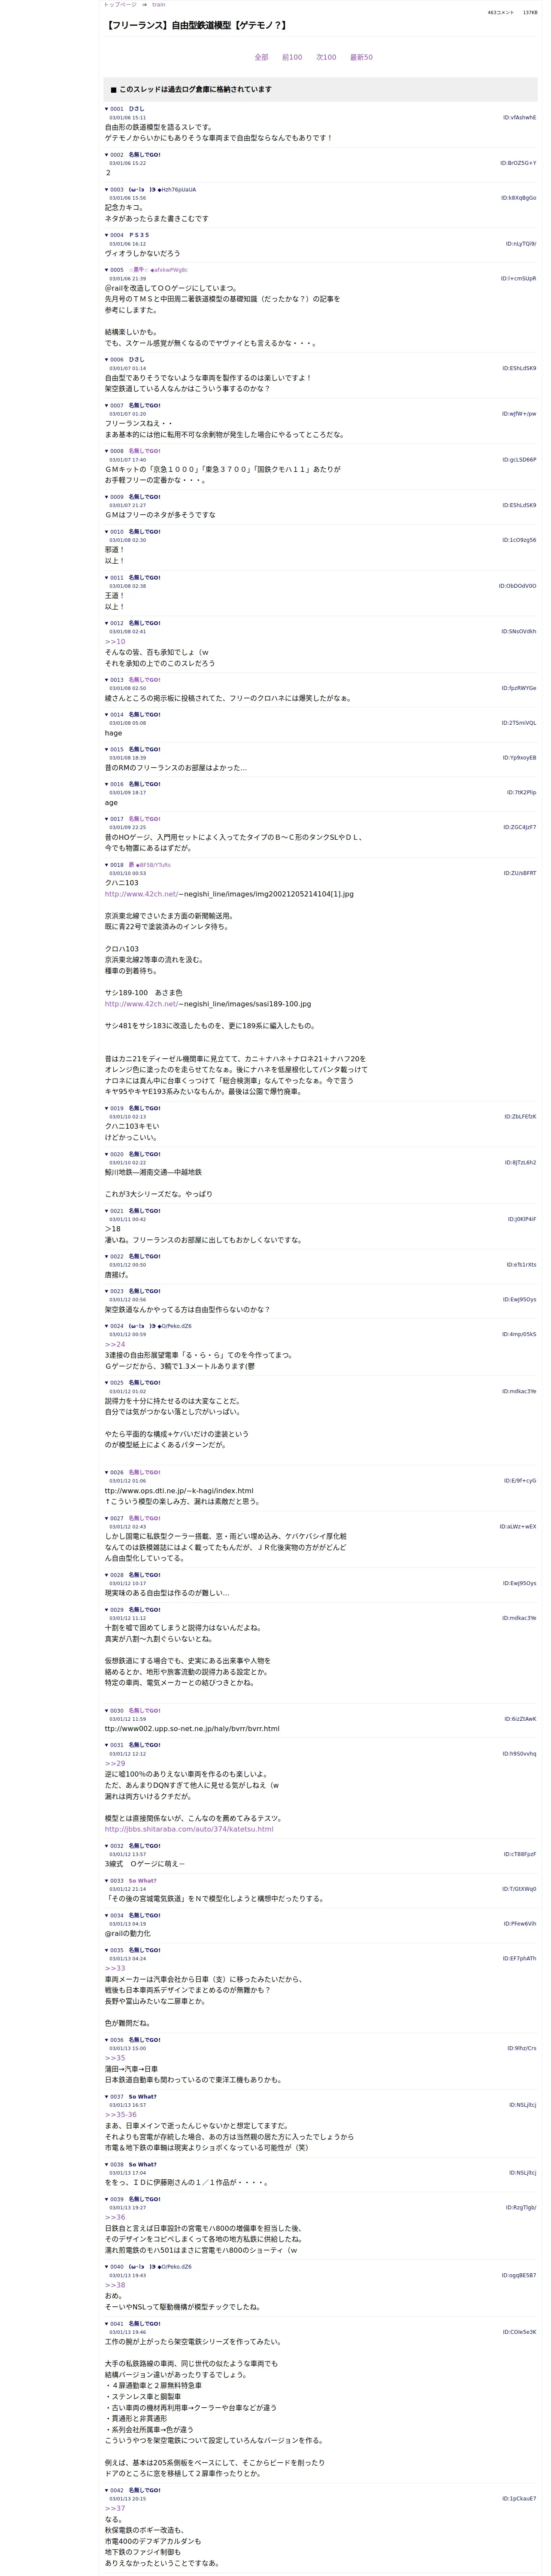
Task: Collapse post 0041 triangle
Action: [107, 2324]
